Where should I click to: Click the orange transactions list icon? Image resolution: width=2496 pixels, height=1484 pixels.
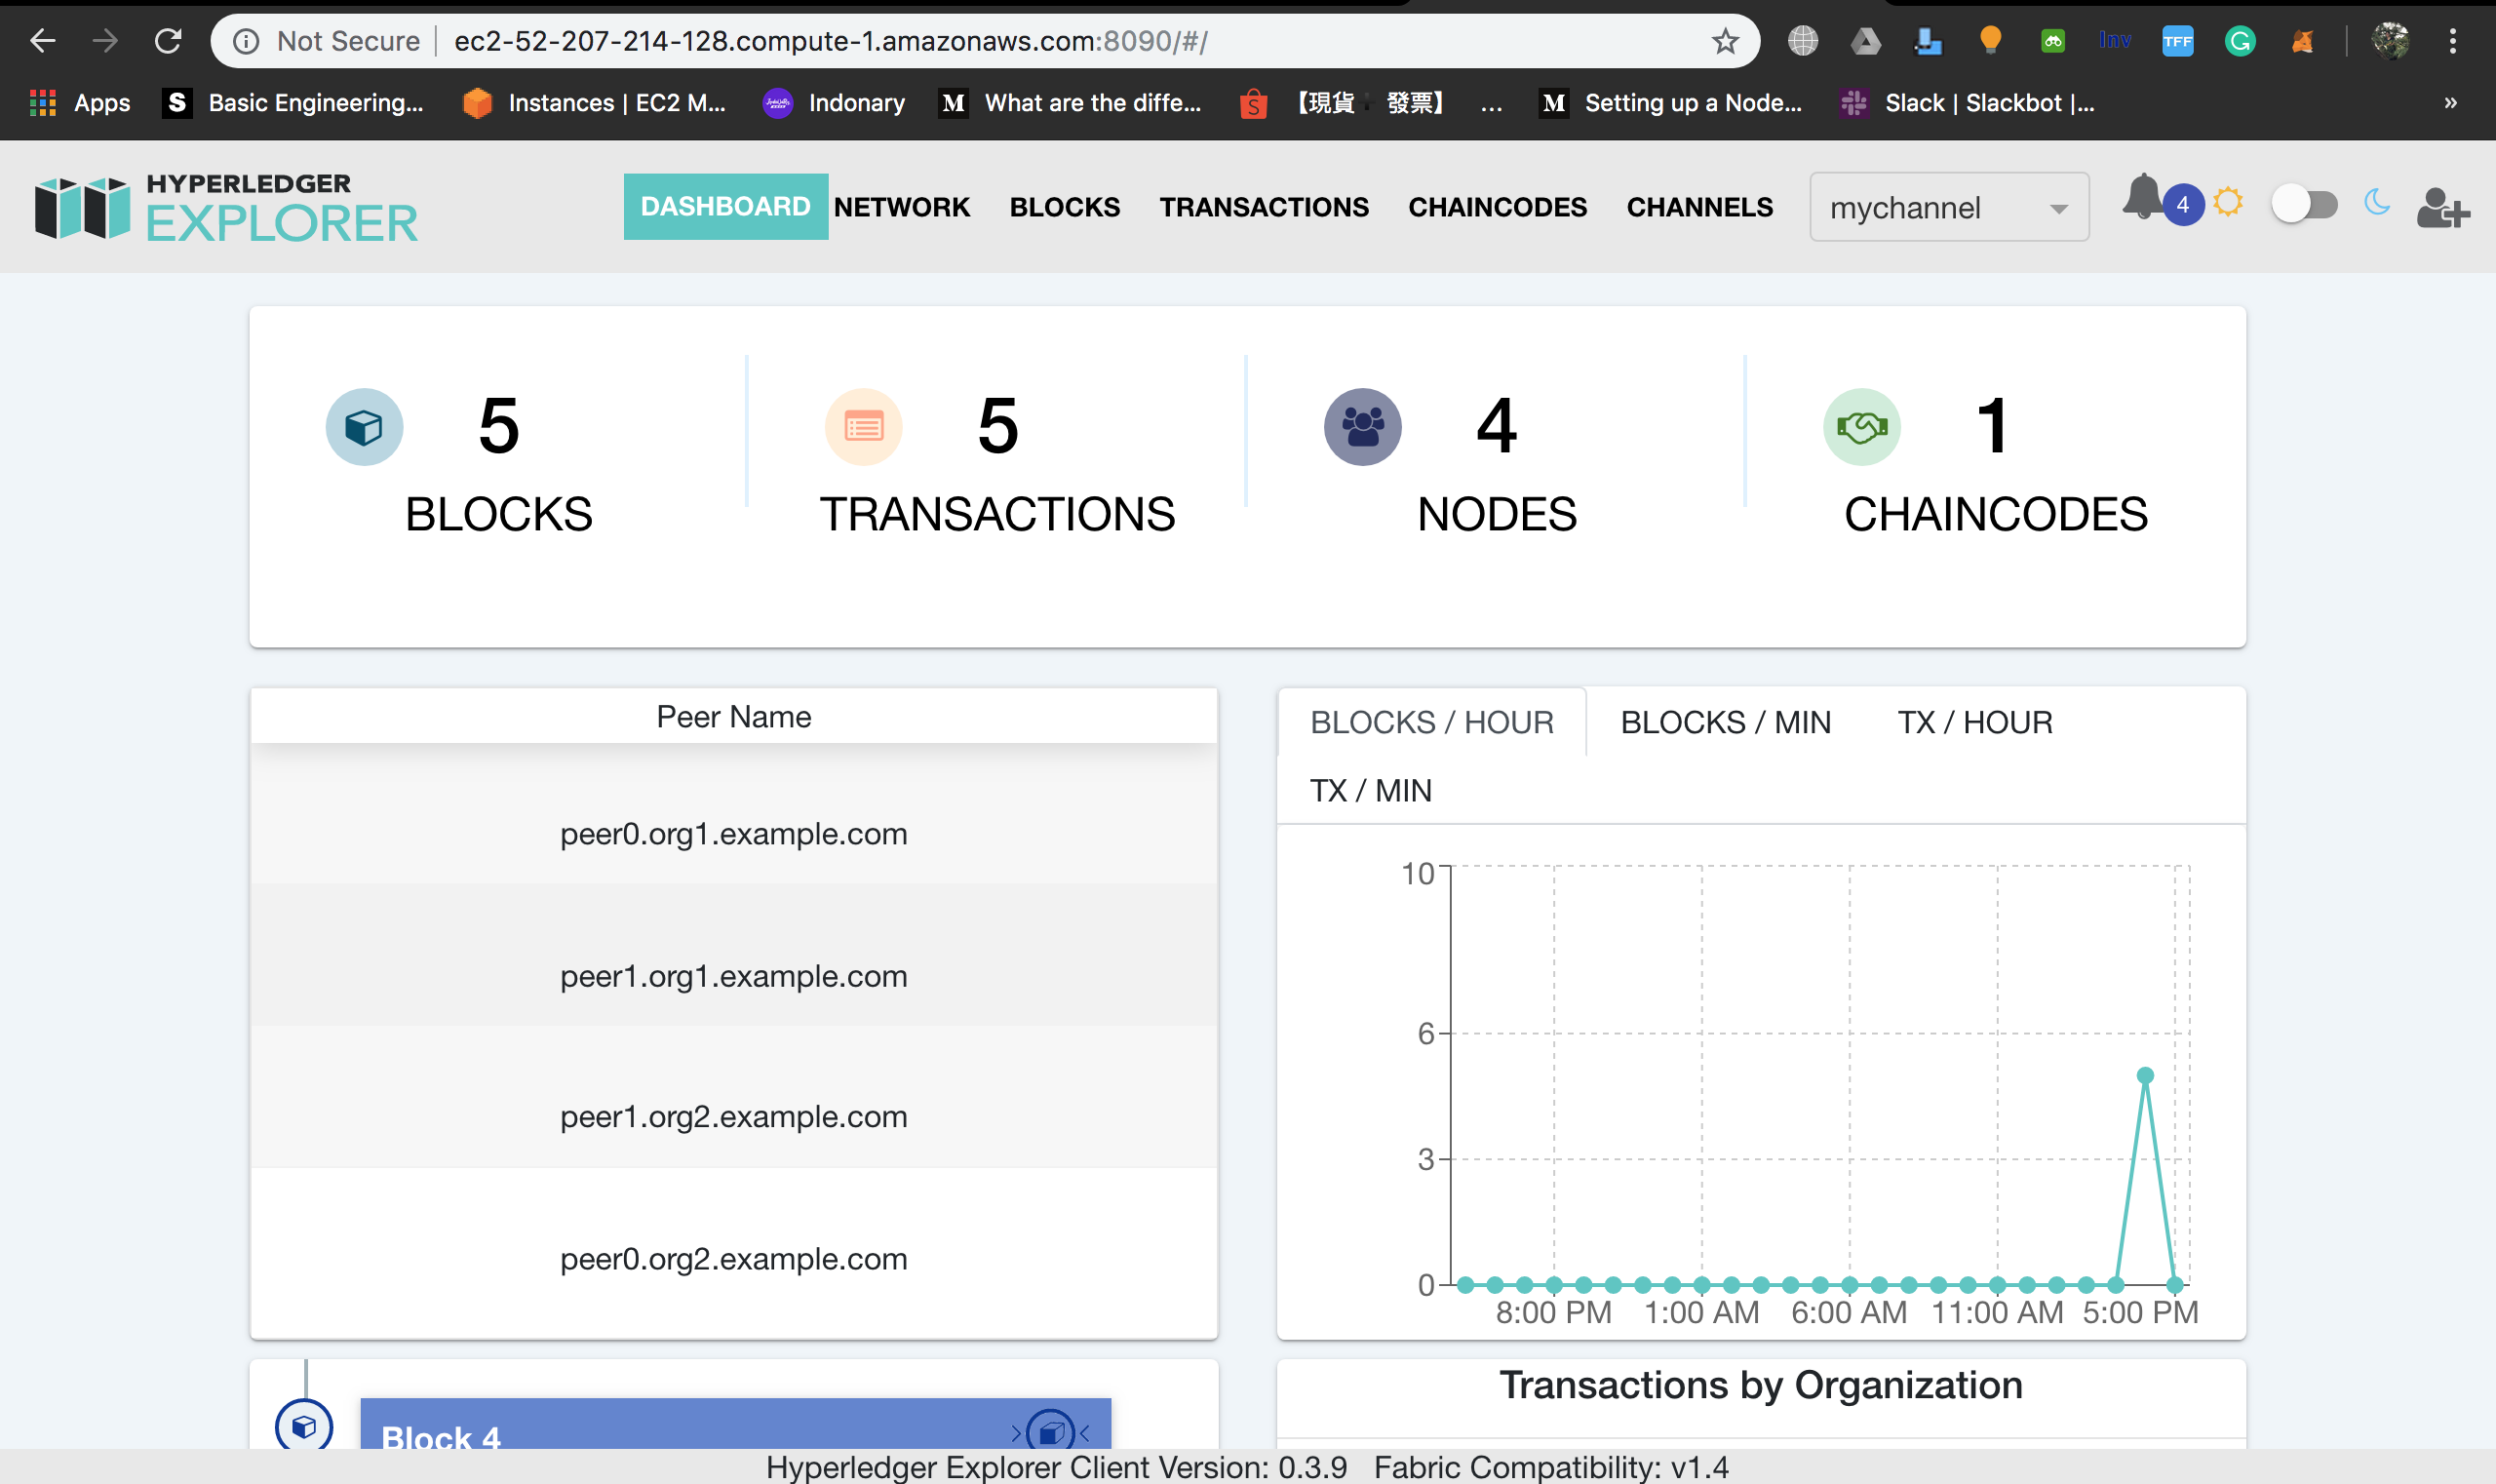pyautogui.click(x=863, y=428)
